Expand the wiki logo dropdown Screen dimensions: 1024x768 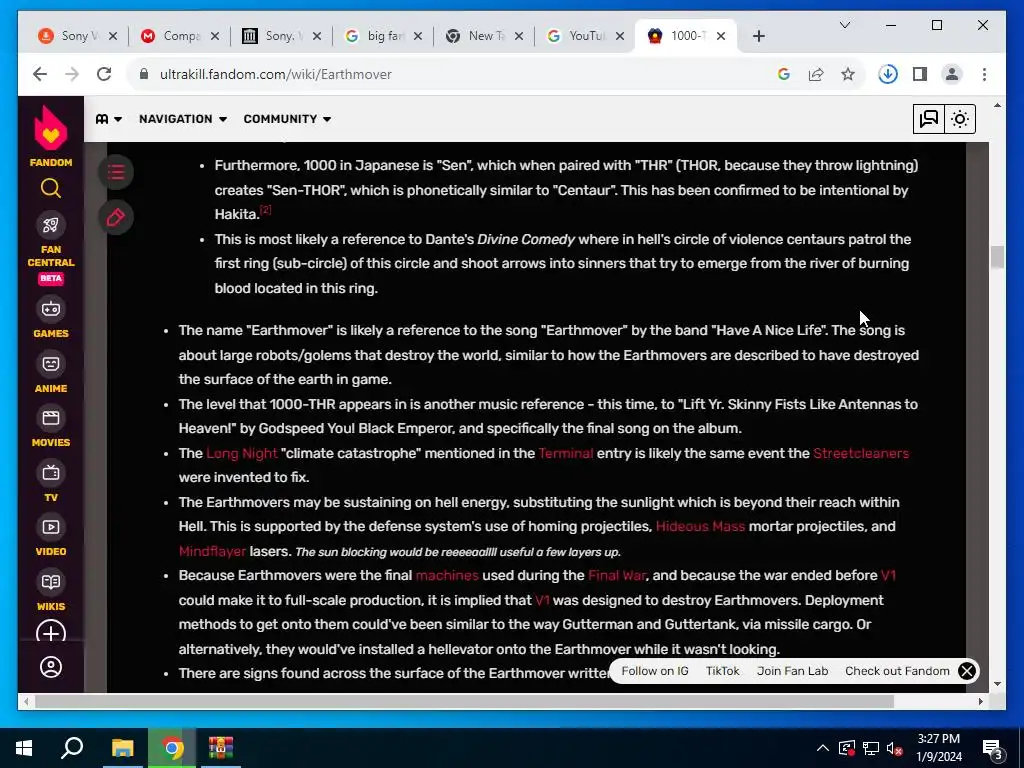point(109,119)
